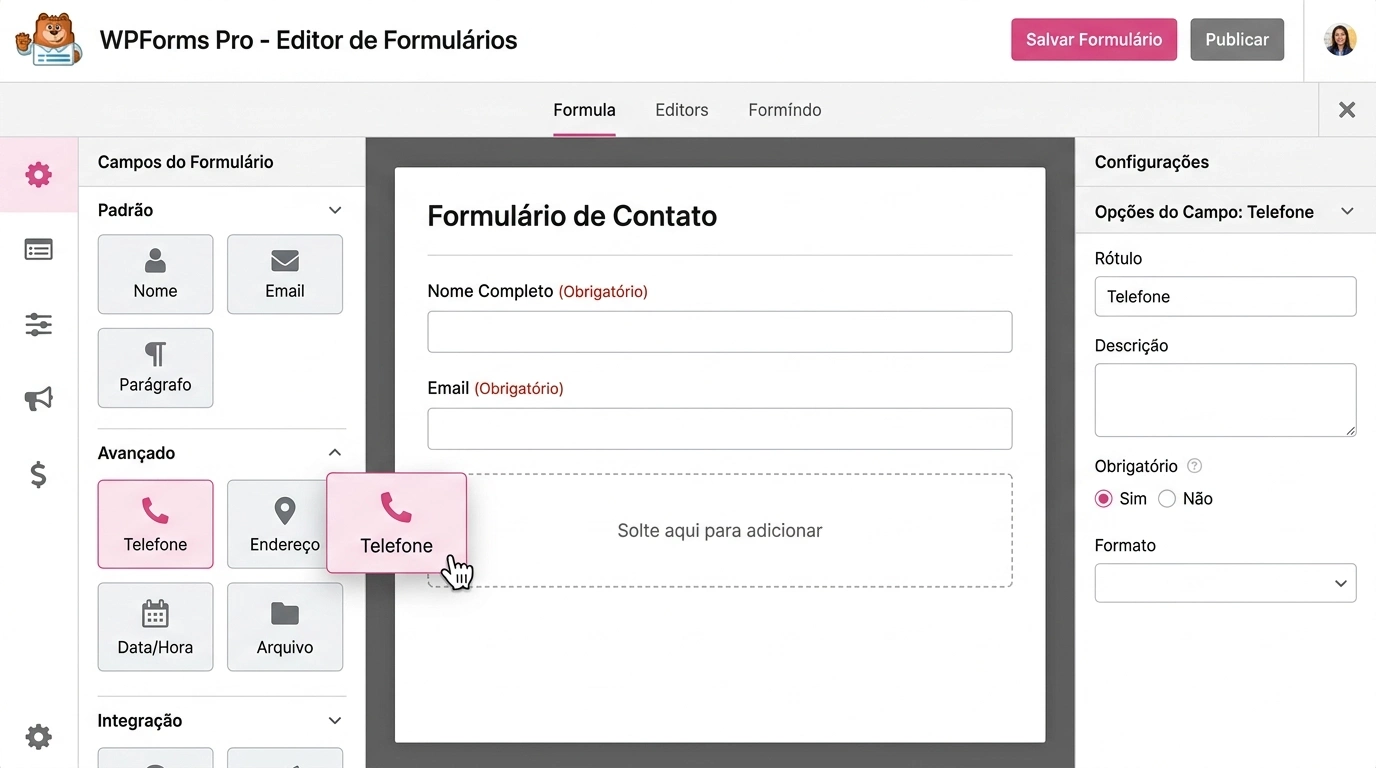This screenshot has height=768, width=1376.
Task: Add the Nome field
Action: coord(155,274)
